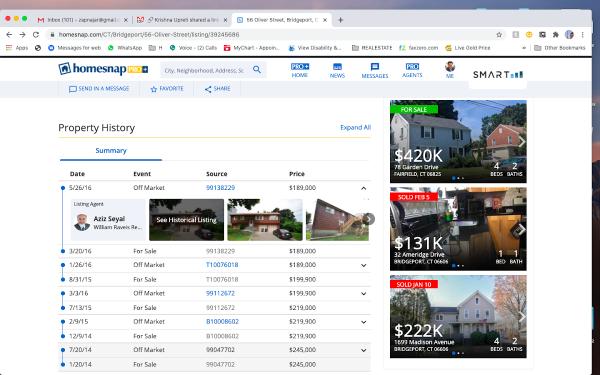Open the Messages nav icon
600x375 pixels.
[x=375, y=71]
